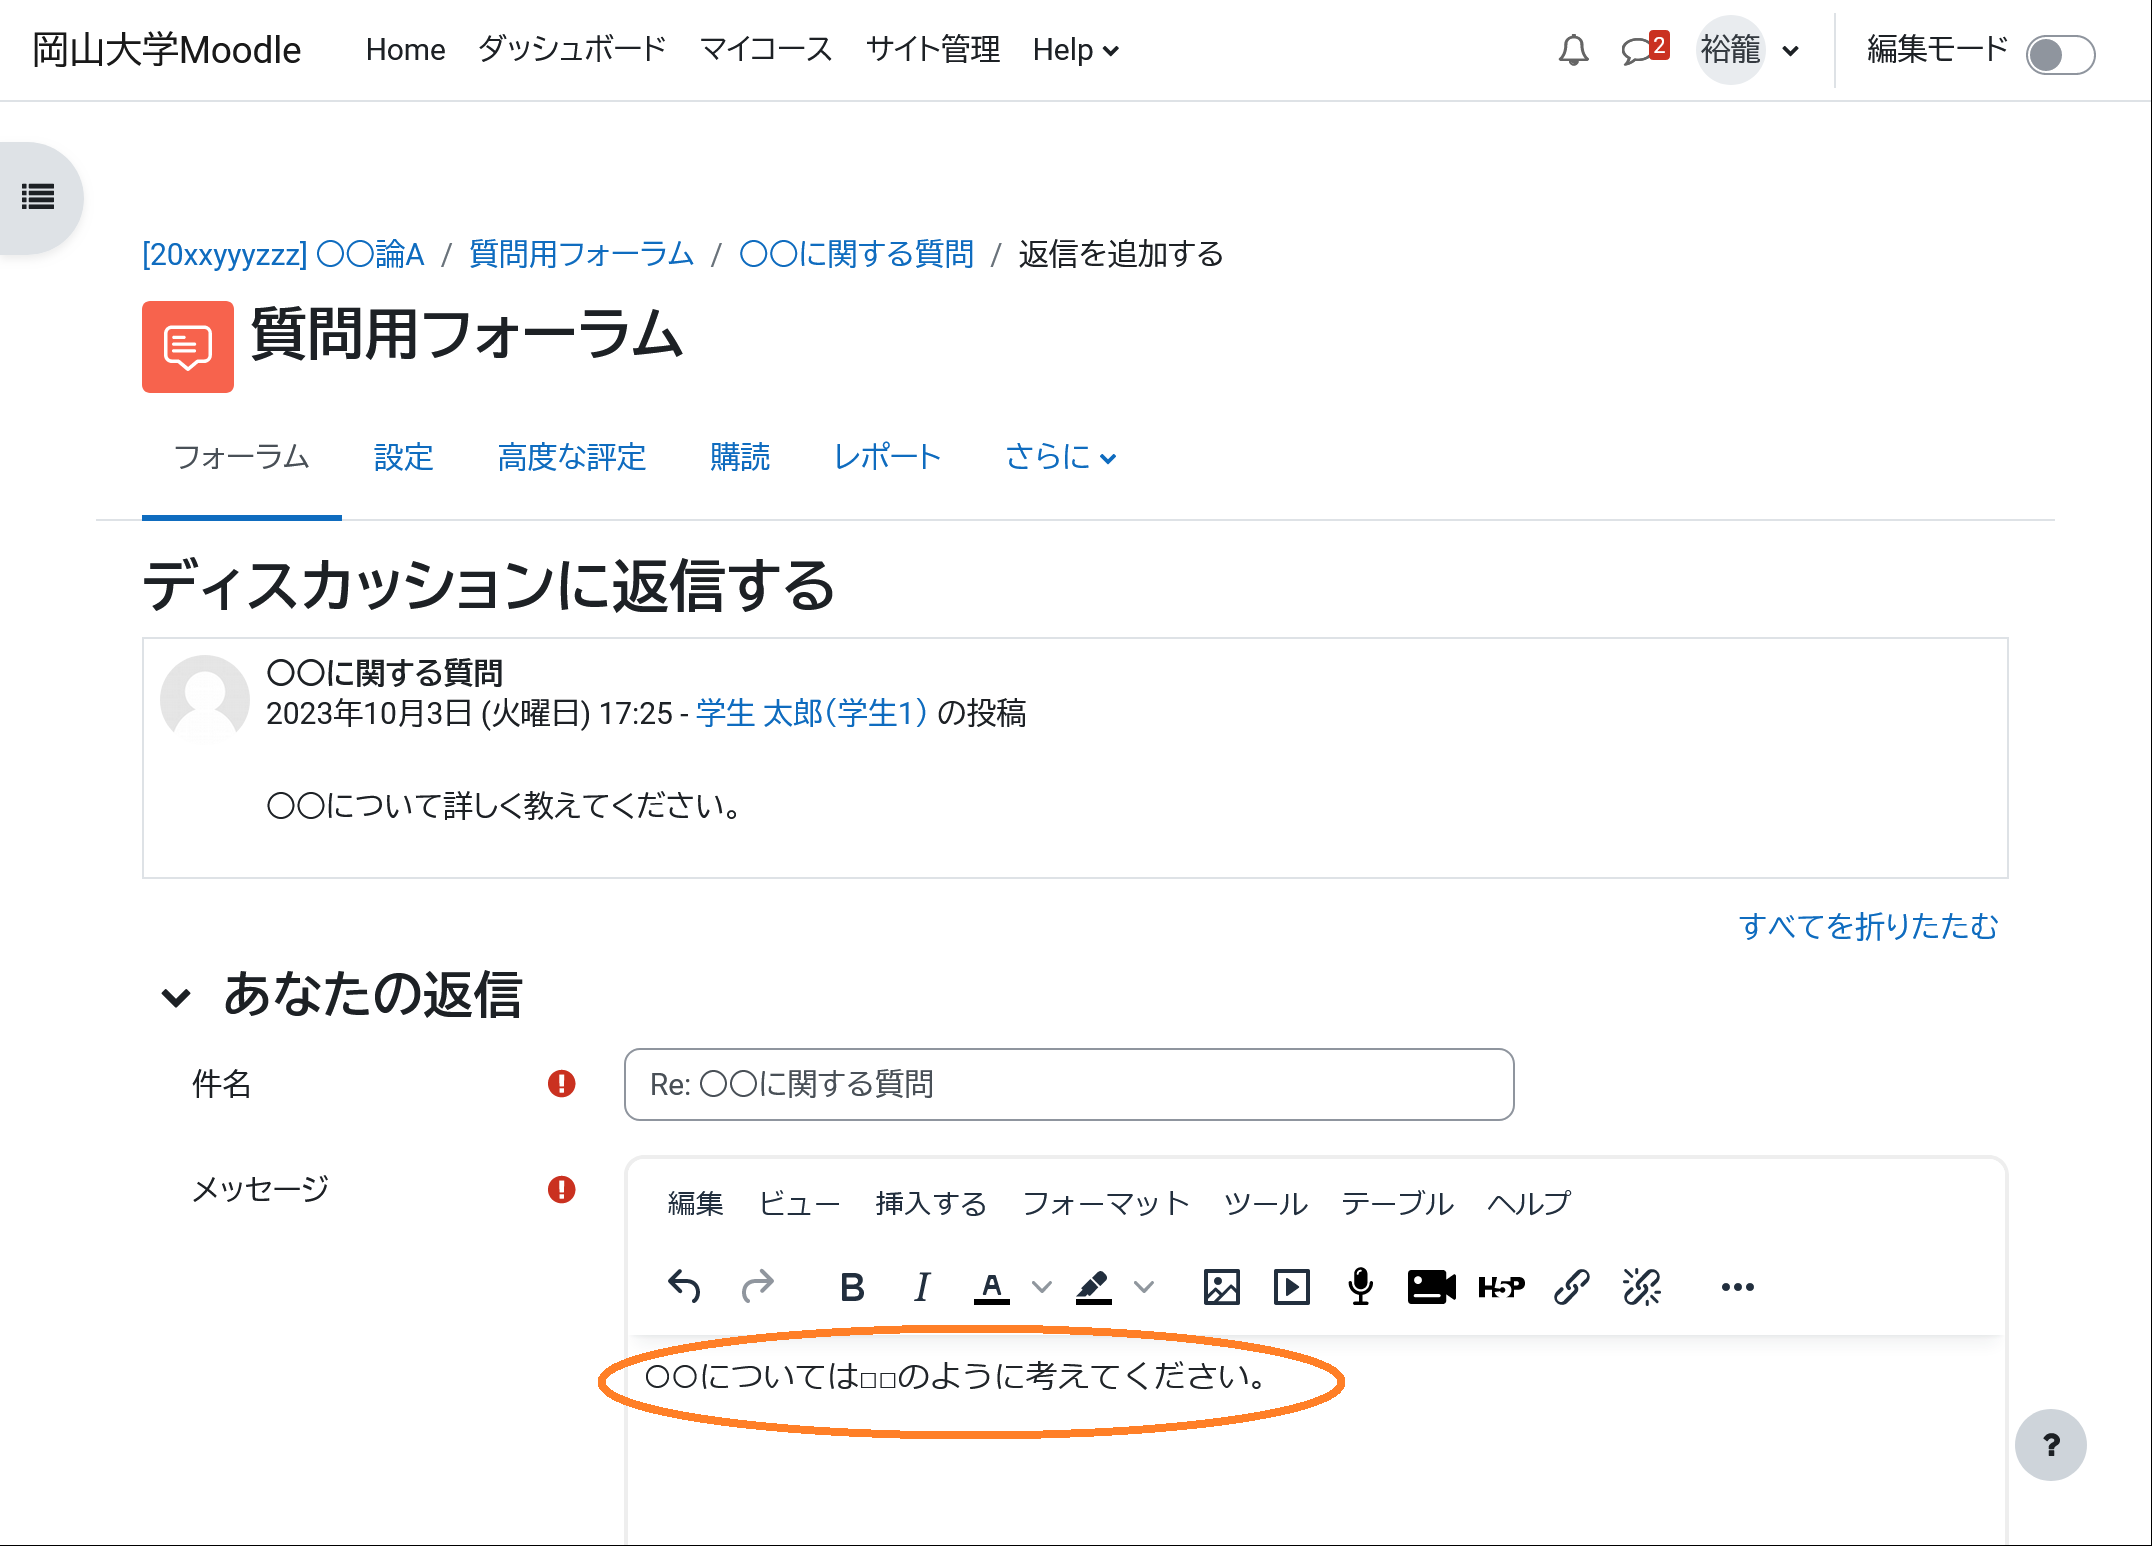Open the round help question mark button
This screenshot has width=2152, height=1546.
point(2051,1445)
